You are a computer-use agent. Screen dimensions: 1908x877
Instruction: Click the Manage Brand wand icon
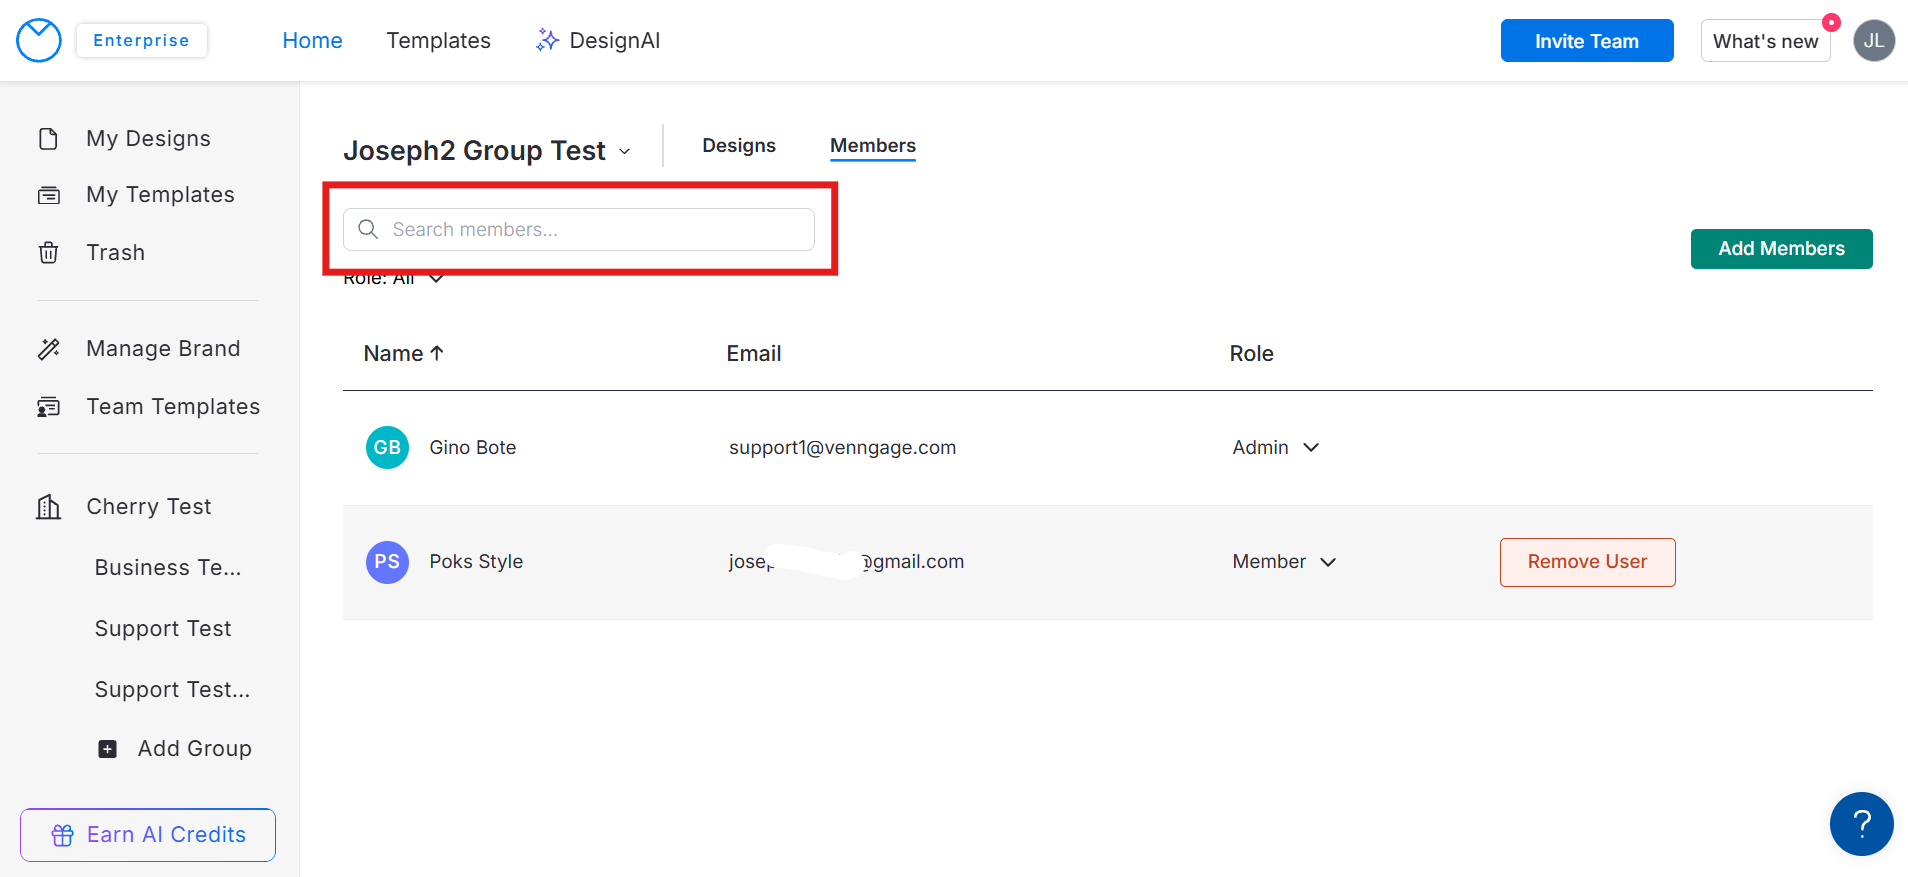pyautogui.click(x=48, y=349)
